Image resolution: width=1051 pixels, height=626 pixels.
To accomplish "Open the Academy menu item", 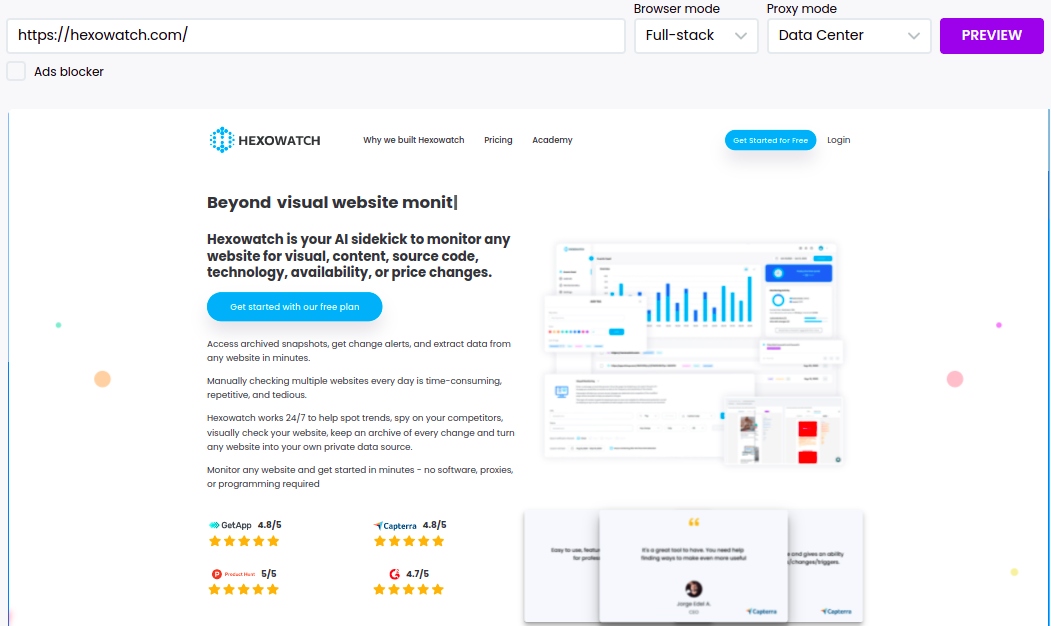I will pos(552,140).
